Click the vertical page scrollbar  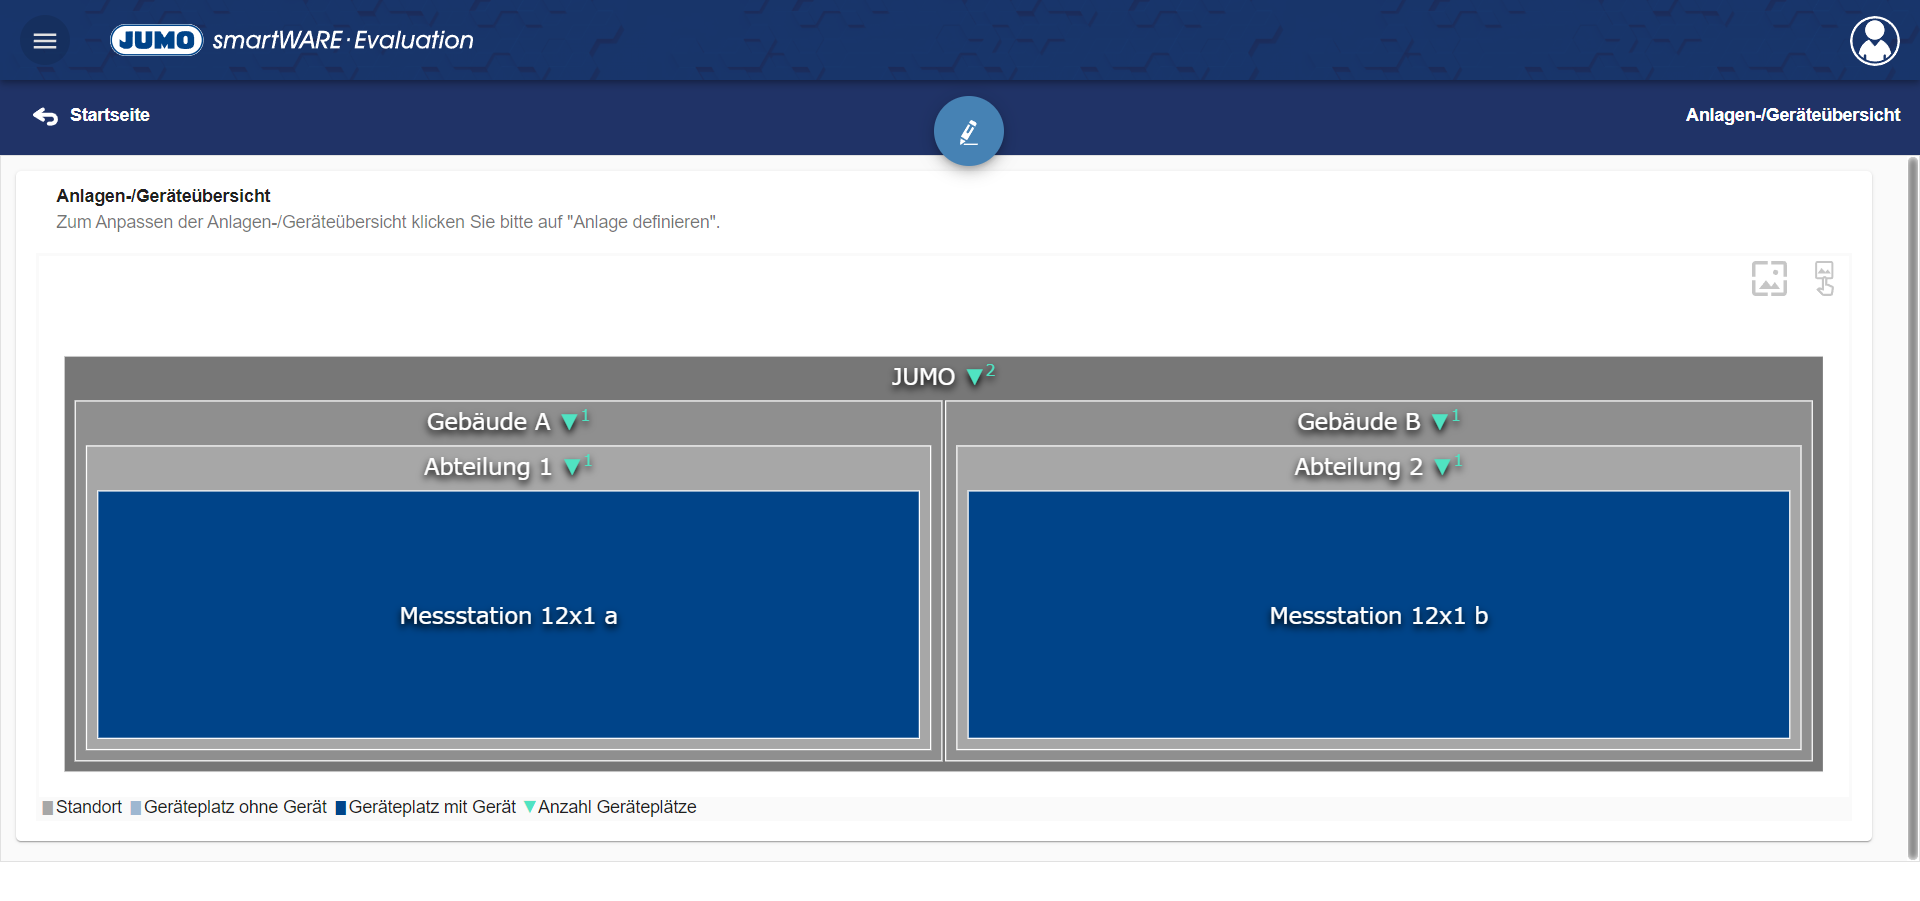coord(1913,500)
